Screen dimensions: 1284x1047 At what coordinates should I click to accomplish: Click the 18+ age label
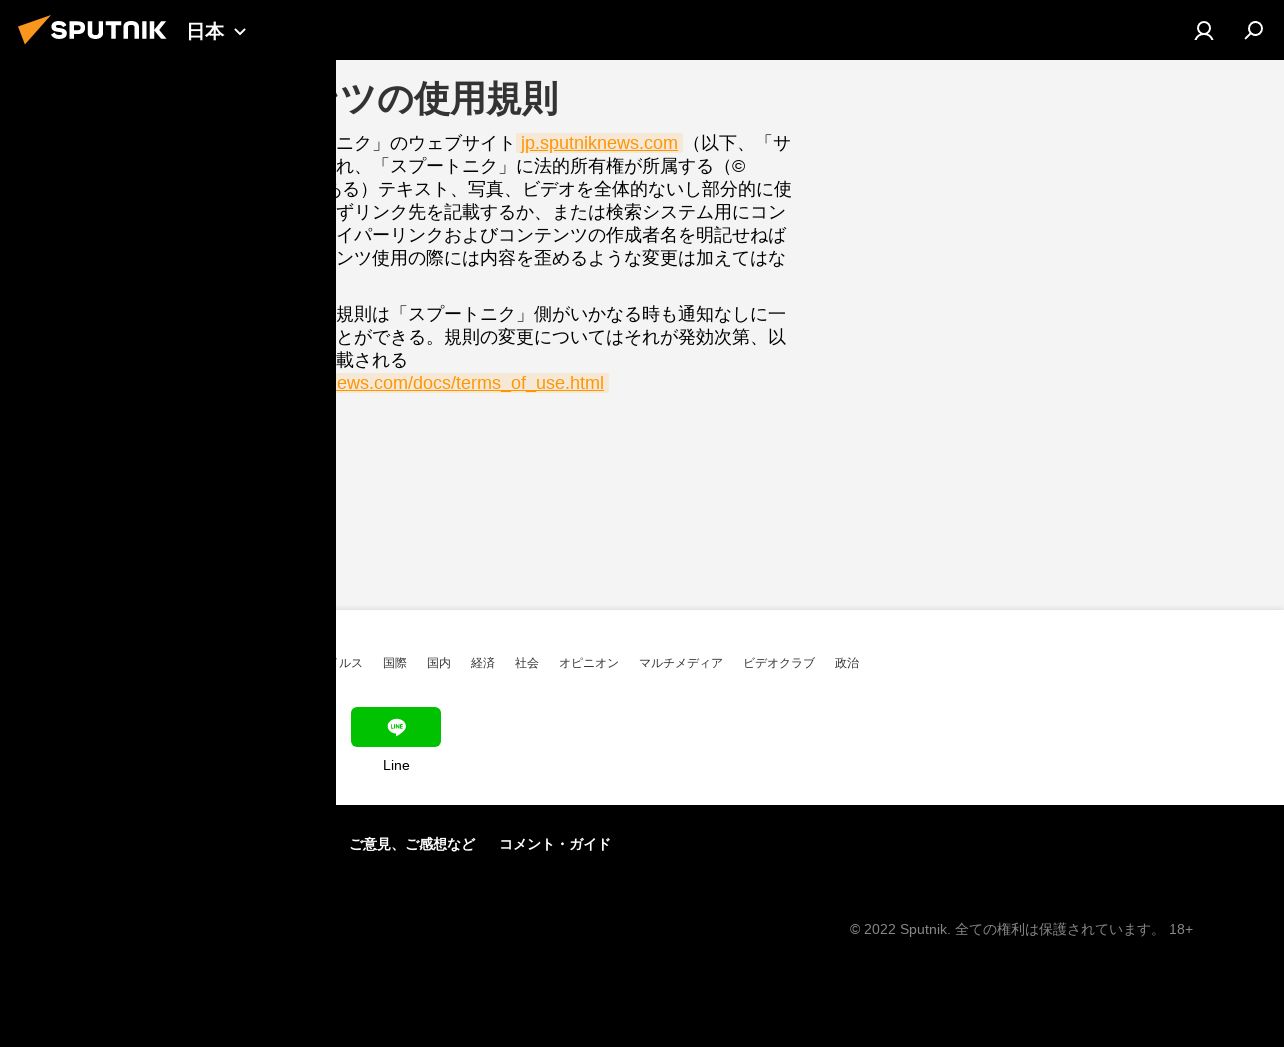[1181, 929]
